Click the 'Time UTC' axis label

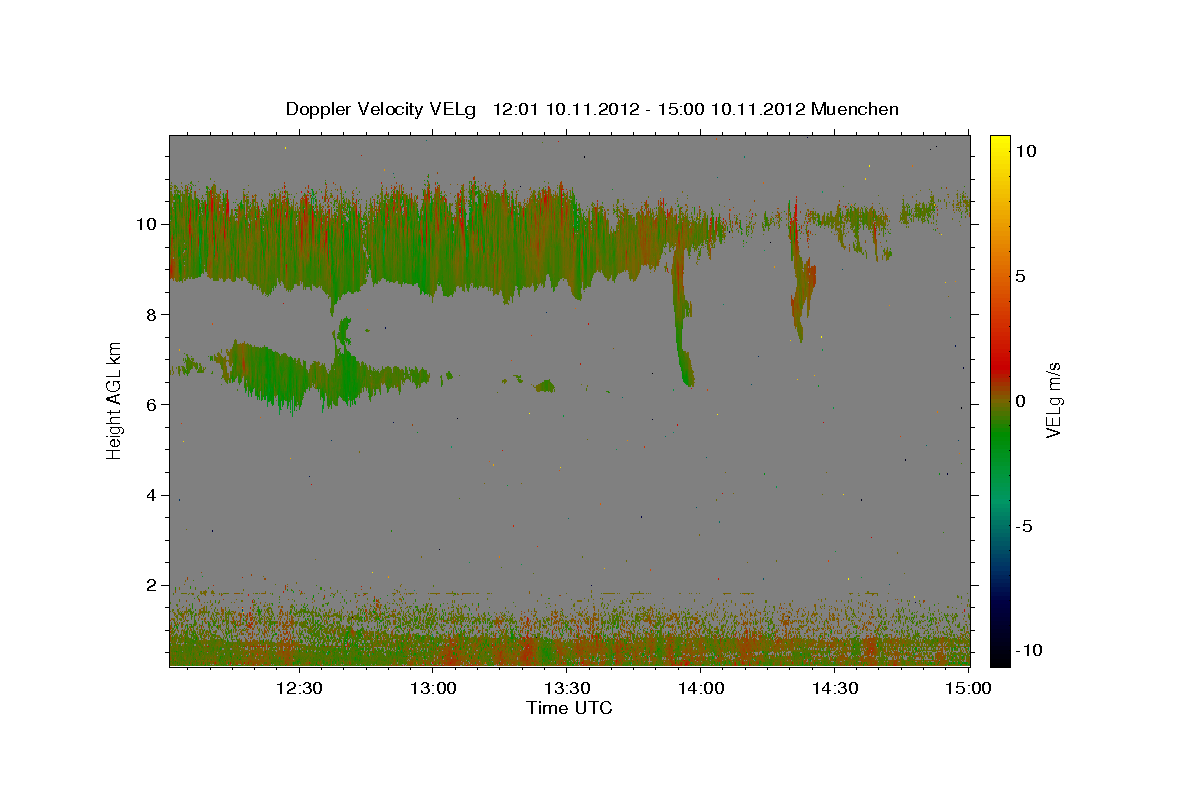click(569, 708)
